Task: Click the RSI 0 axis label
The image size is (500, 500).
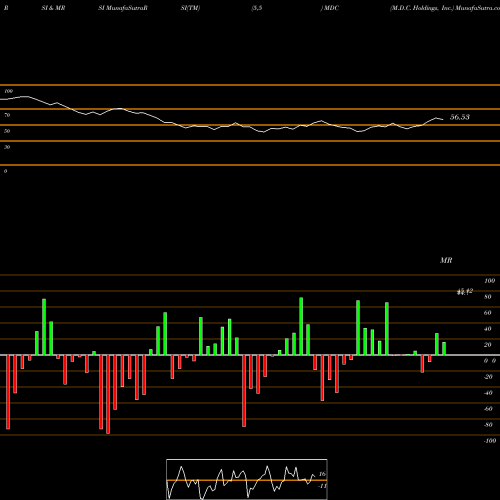Action: (x=5, y=171)
